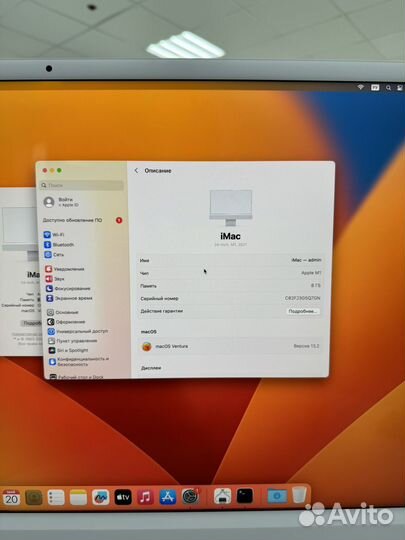Screen dimensions: 405x540
Task: Select the Сеть (Network) sidebar item
Action: point(54,255)
